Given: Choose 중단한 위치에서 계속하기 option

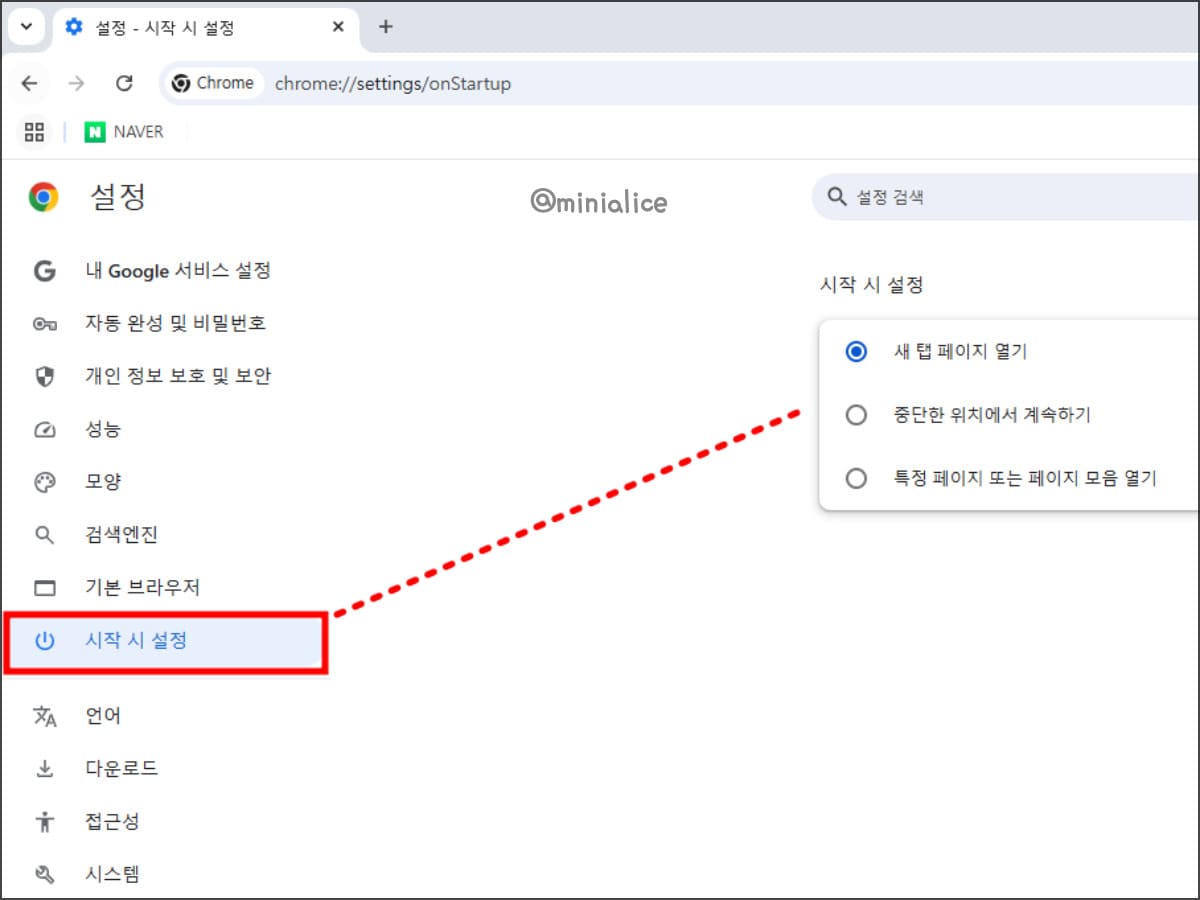Looking at the screenshot, I should pos(856,414).
